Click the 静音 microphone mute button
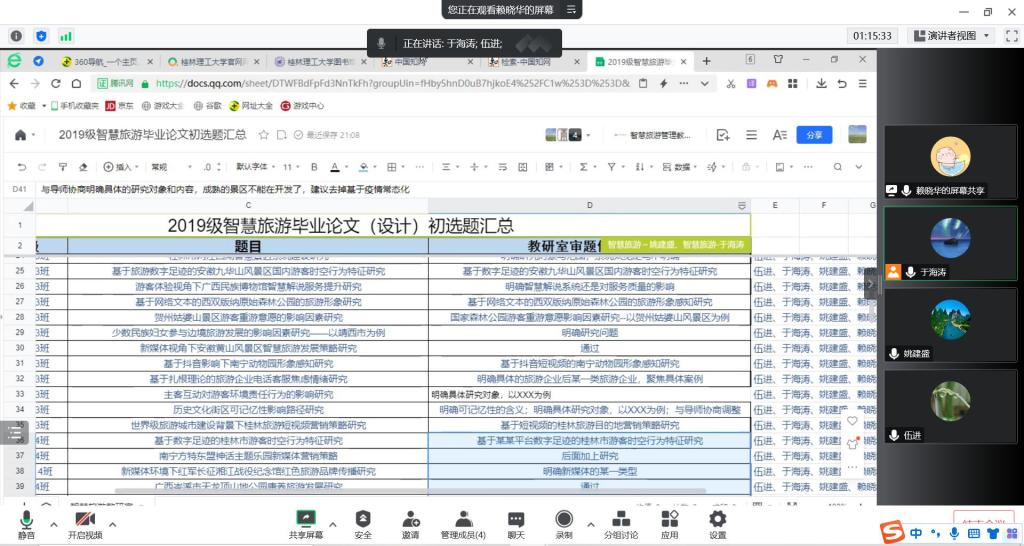Image resolution: width=1024 pixels, height=546 pixels. pos(26,520)
